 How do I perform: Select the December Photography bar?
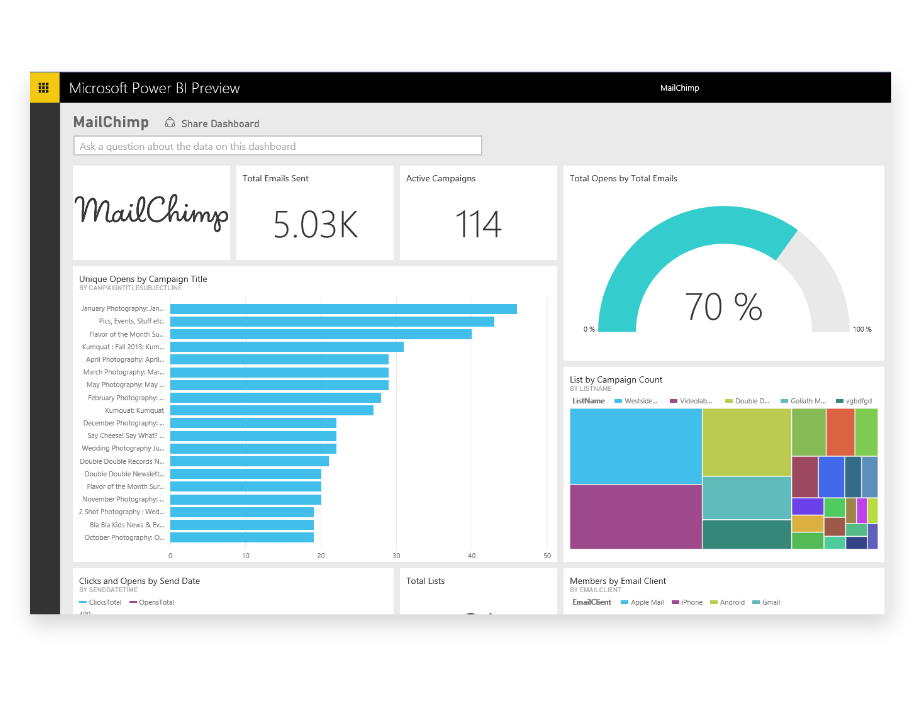253,423
